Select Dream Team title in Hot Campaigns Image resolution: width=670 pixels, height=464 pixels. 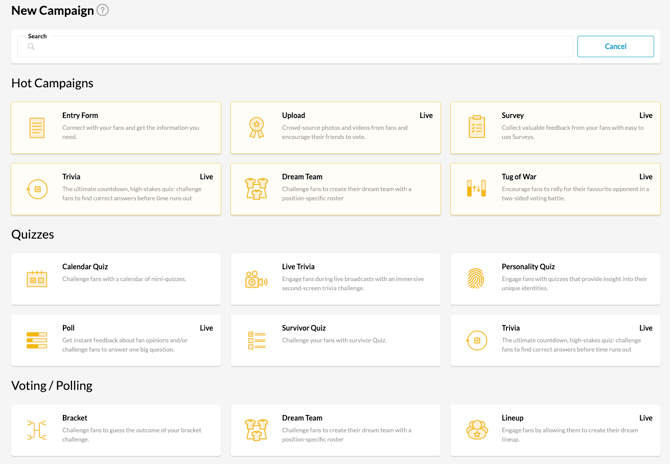302,177
